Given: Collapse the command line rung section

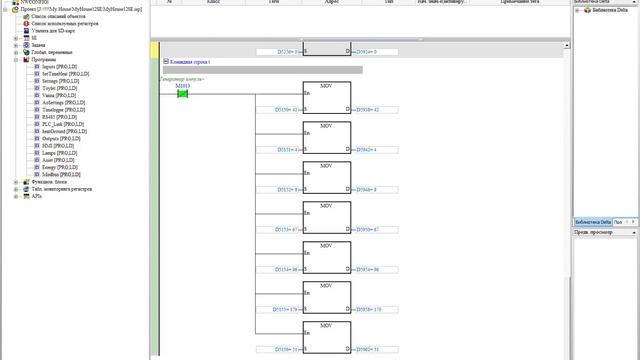Looking at the screenshot, I should coord(166,61).
